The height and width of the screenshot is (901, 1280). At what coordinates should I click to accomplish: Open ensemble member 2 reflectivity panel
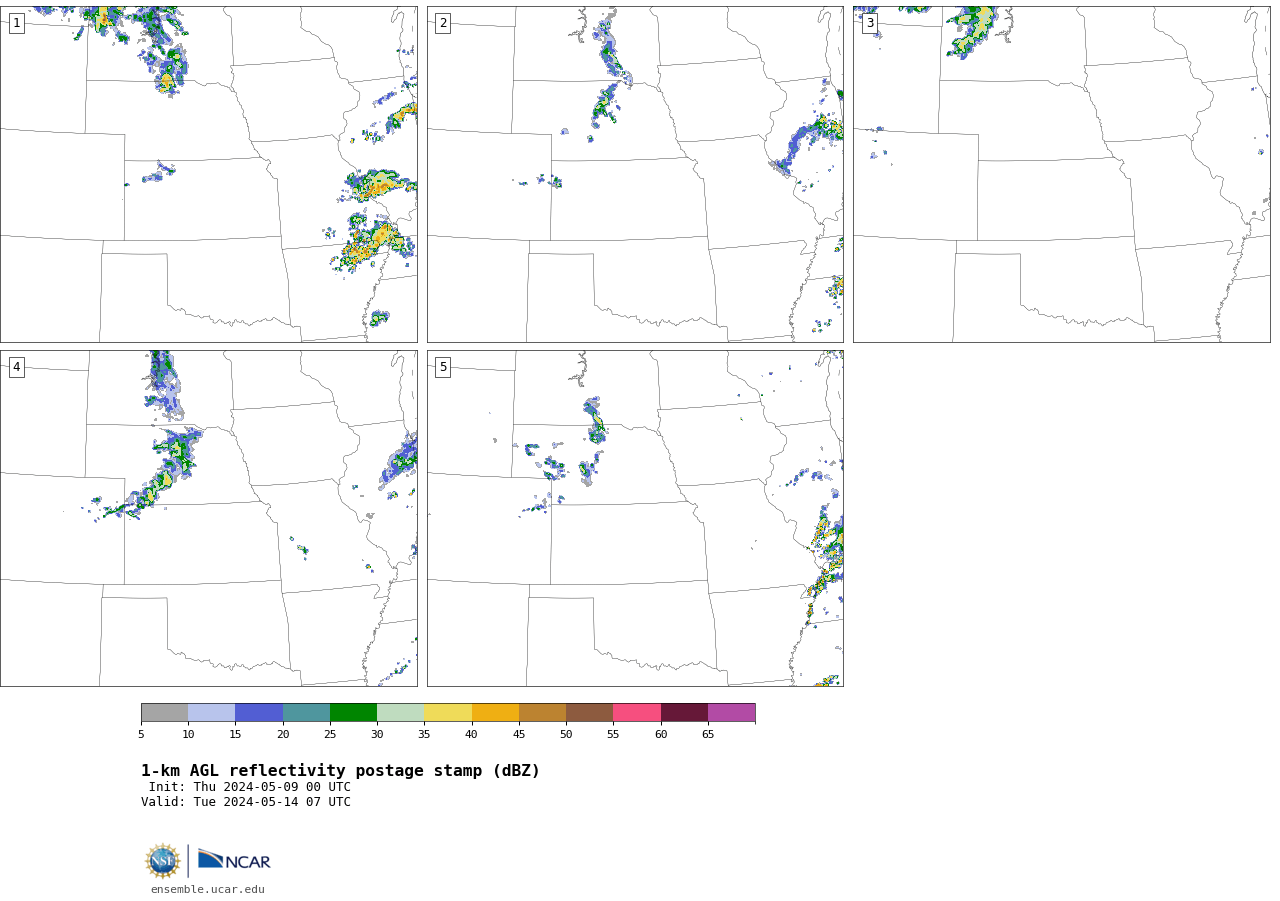point(635,175)
